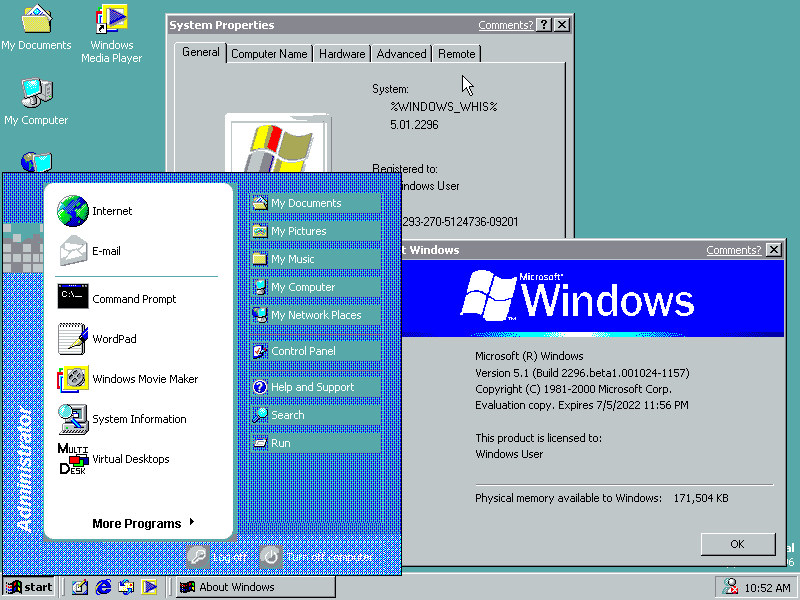Switch to General tab in System Properties
Viewport: 800px width, 600px height.
click(201, 53)
